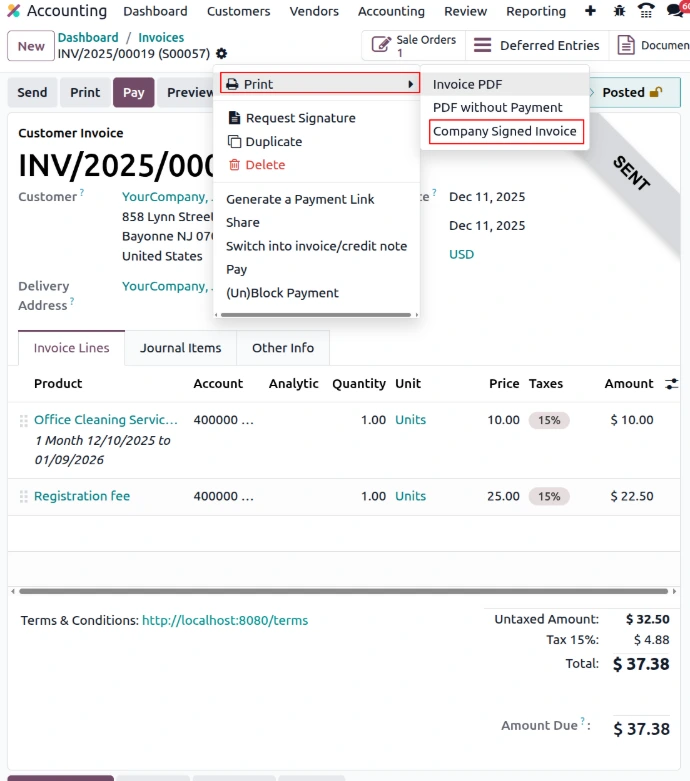690x781 pixels.
Task: Open the Reporting dropdown menu
Action: click(x=535, y=11)
